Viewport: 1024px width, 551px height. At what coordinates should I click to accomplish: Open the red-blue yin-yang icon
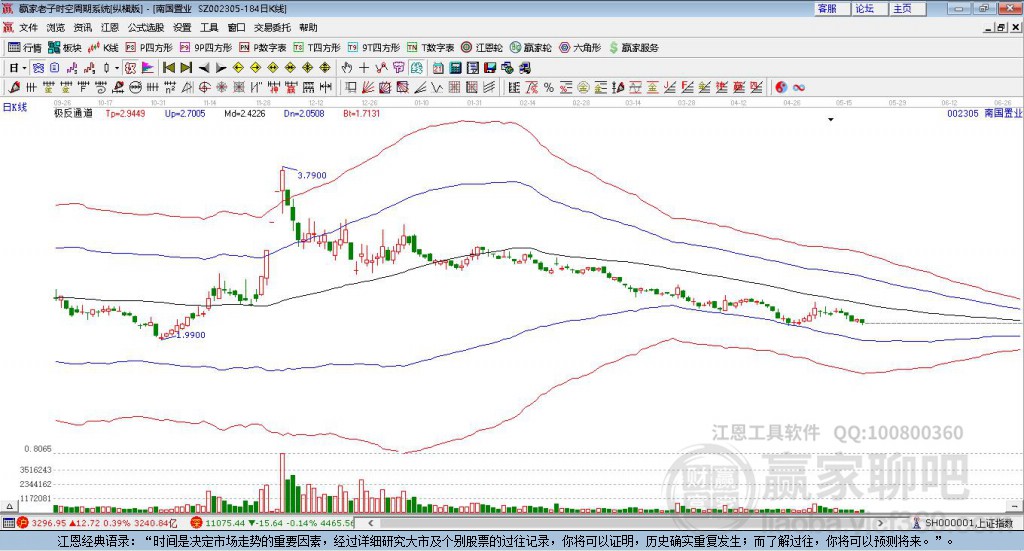tap(781, 87)
